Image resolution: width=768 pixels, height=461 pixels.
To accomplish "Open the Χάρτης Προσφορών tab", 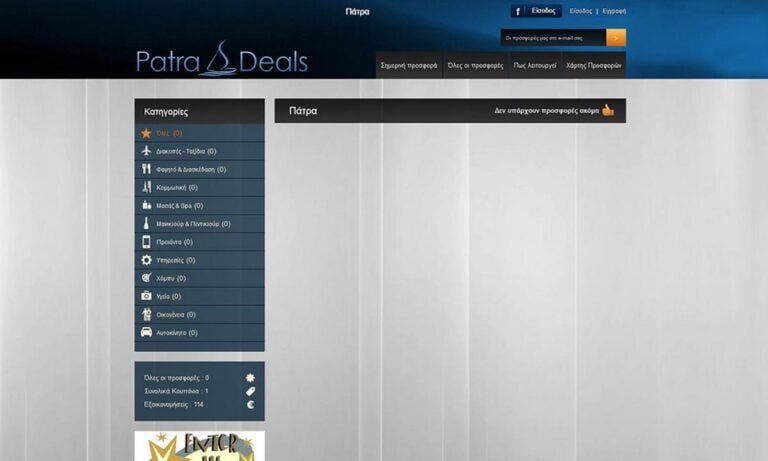I will pyautogui.click(x=594, y=65).
